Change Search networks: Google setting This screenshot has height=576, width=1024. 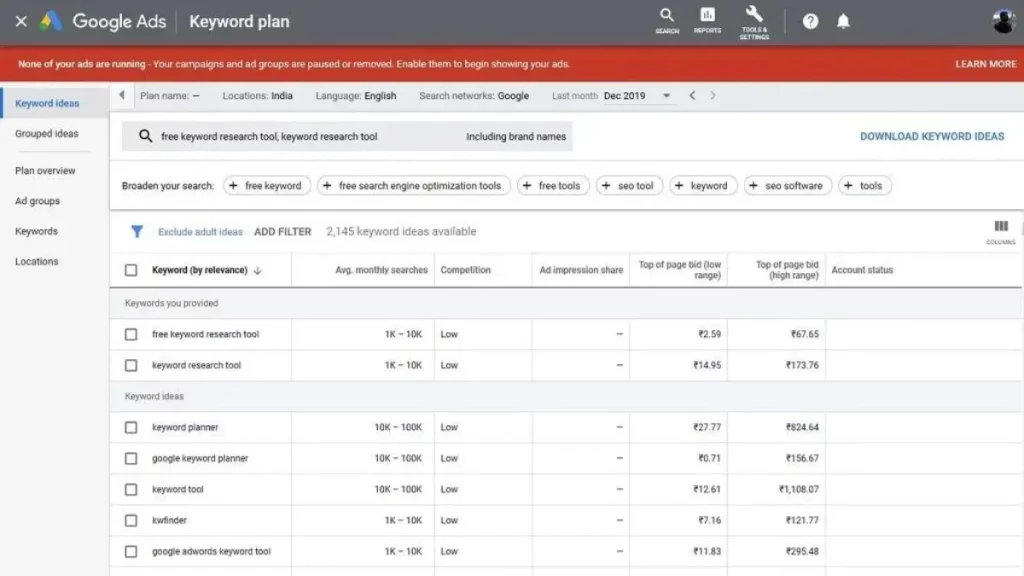[474, 95]
